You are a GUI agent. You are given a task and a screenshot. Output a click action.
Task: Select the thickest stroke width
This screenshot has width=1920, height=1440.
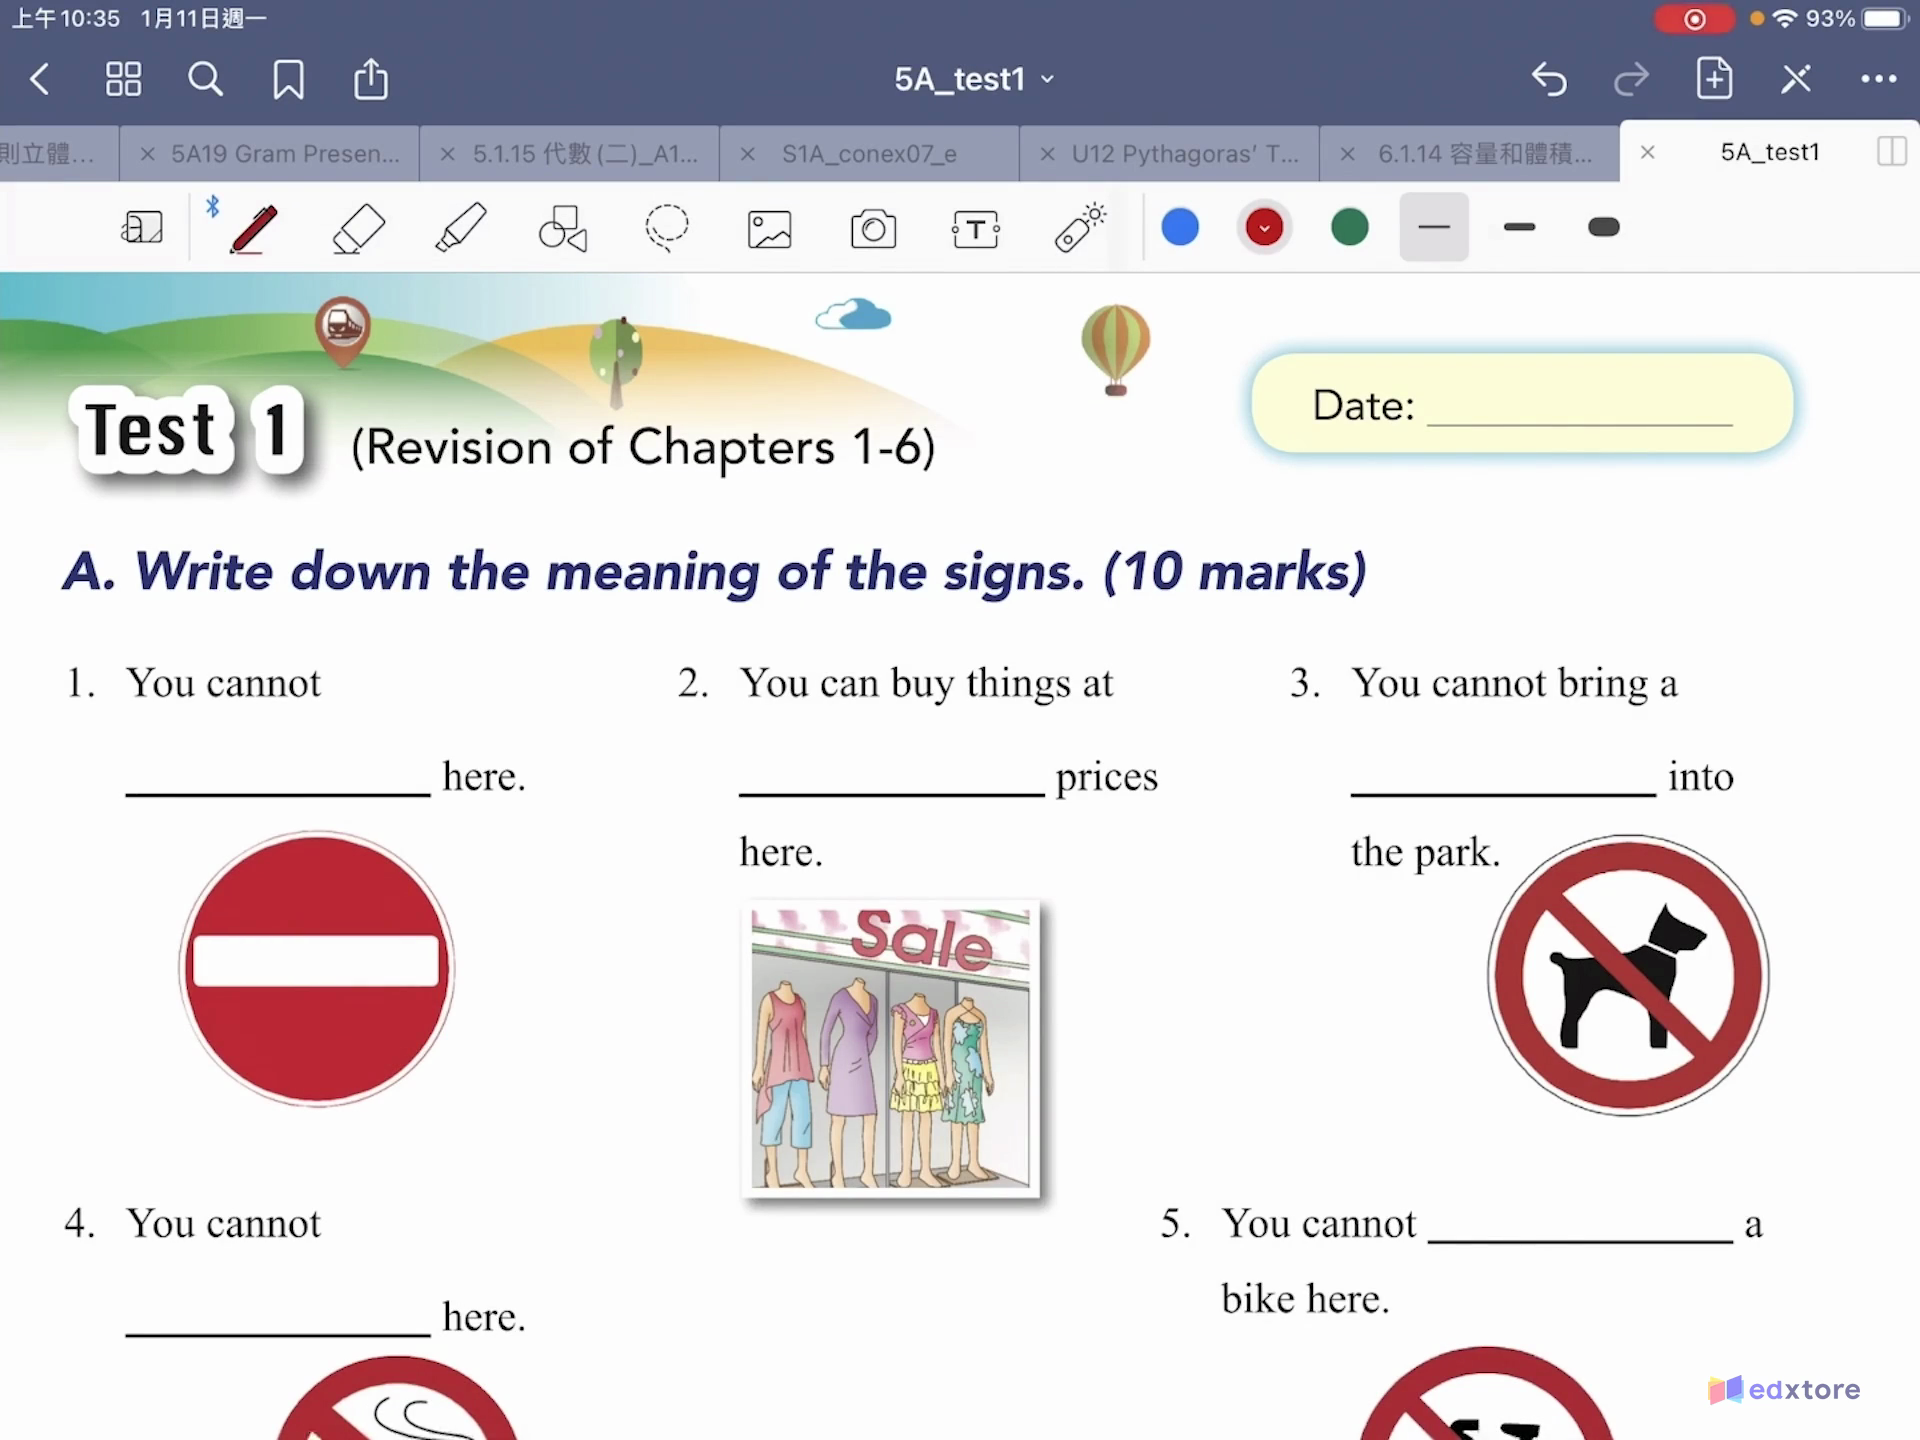(1604, 227)
